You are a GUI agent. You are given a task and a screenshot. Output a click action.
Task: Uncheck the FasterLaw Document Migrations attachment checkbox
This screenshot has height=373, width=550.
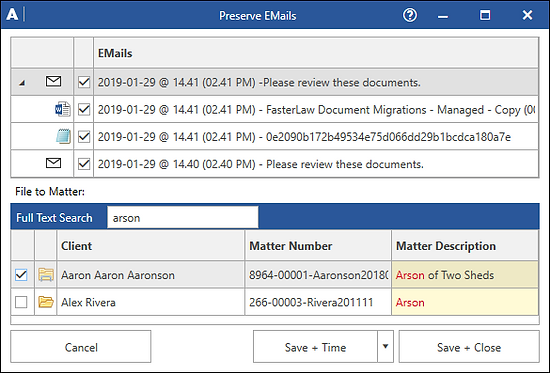[84, 109]
